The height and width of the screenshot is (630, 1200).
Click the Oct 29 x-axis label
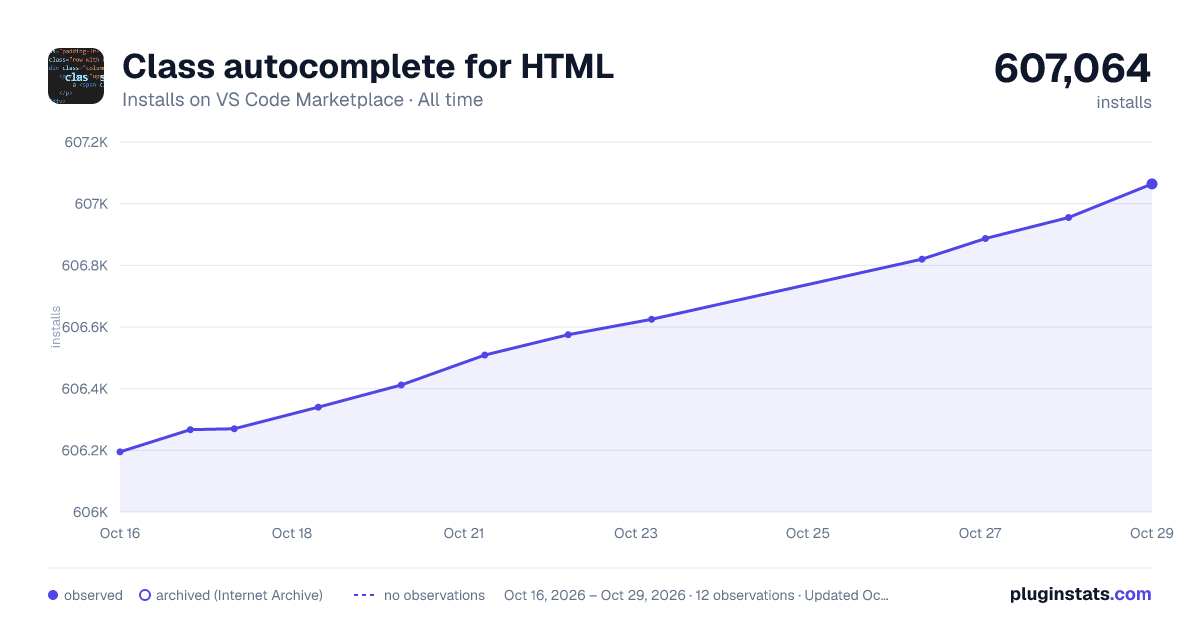tap(1150, 533)
